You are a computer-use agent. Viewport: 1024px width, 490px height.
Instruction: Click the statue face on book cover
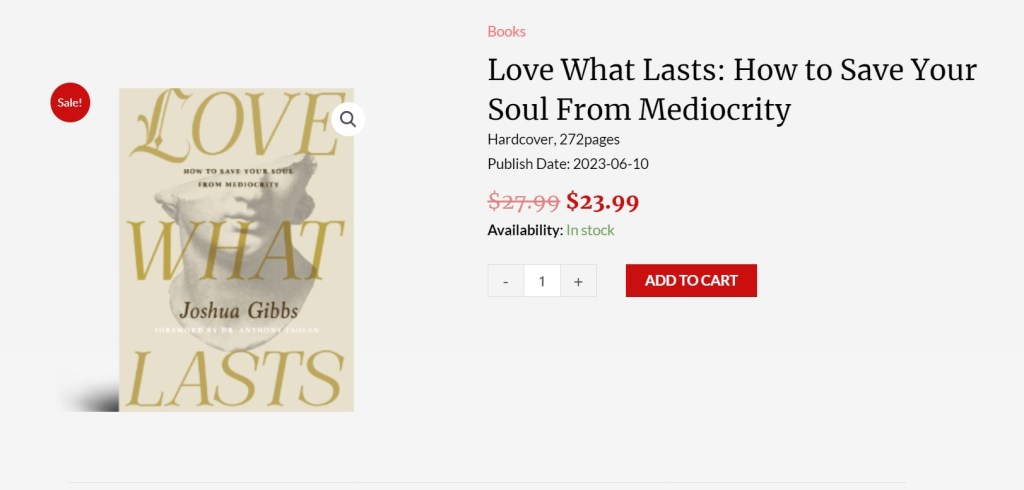tap(250, 215)
